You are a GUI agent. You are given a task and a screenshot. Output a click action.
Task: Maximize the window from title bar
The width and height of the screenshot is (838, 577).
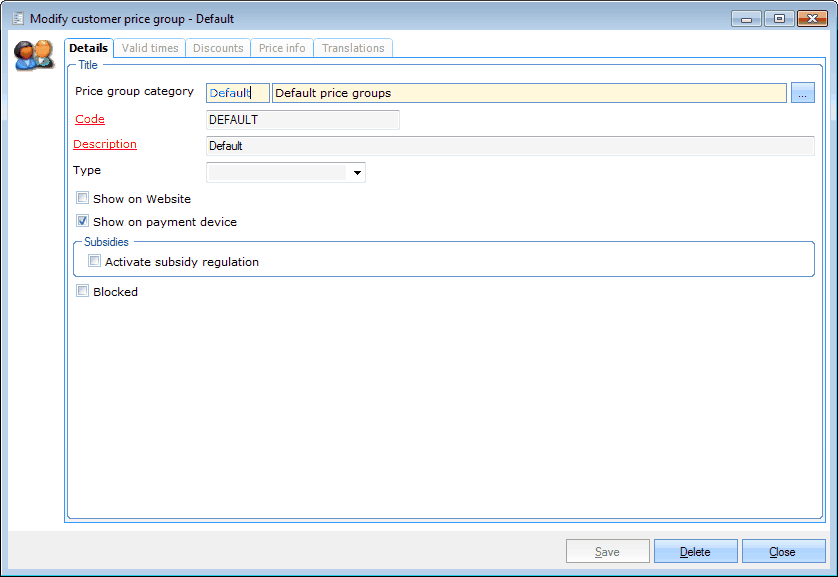[779, 18]
